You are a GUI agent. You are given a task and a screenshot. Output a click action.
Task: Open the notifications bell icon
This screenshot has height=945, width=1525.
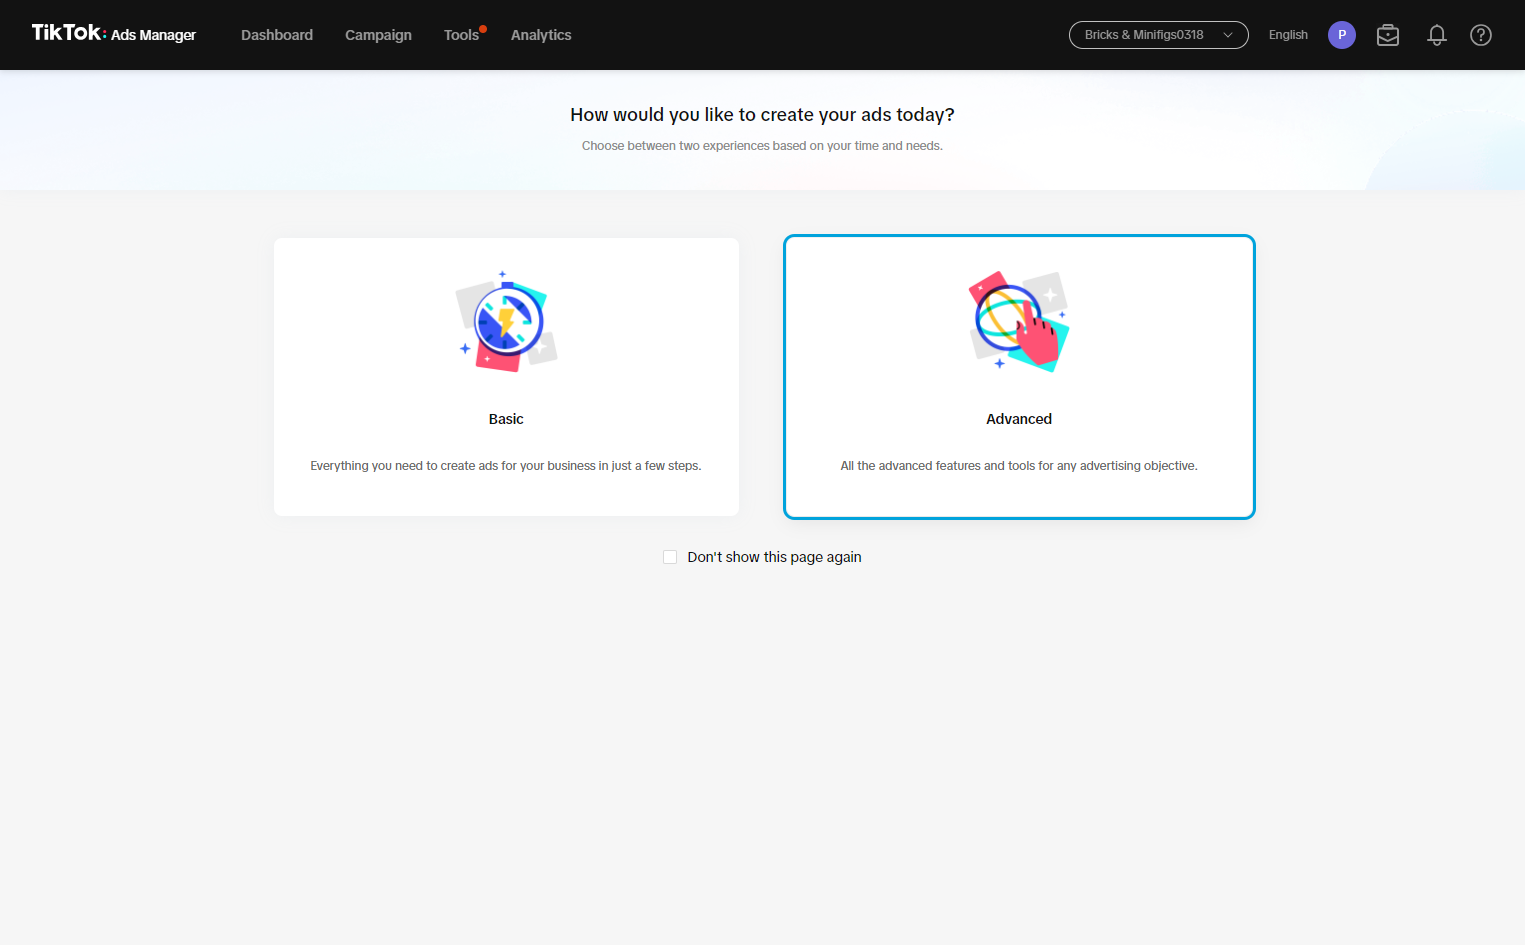(1436, 35)
